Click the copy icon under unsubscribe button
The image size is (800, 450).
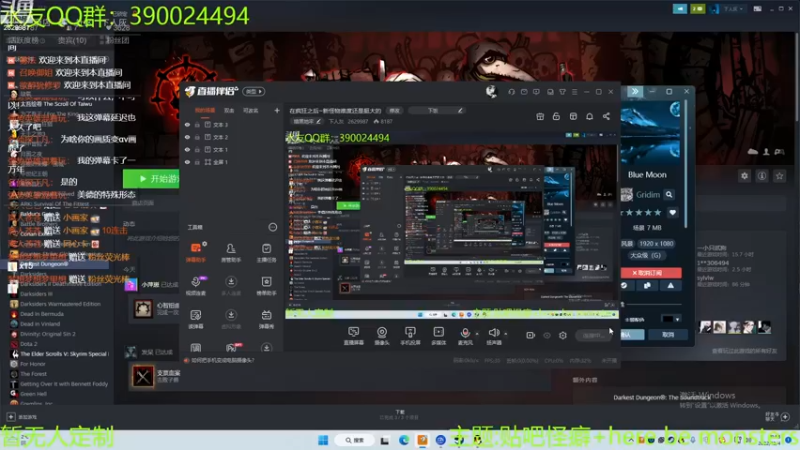(647, 286)
